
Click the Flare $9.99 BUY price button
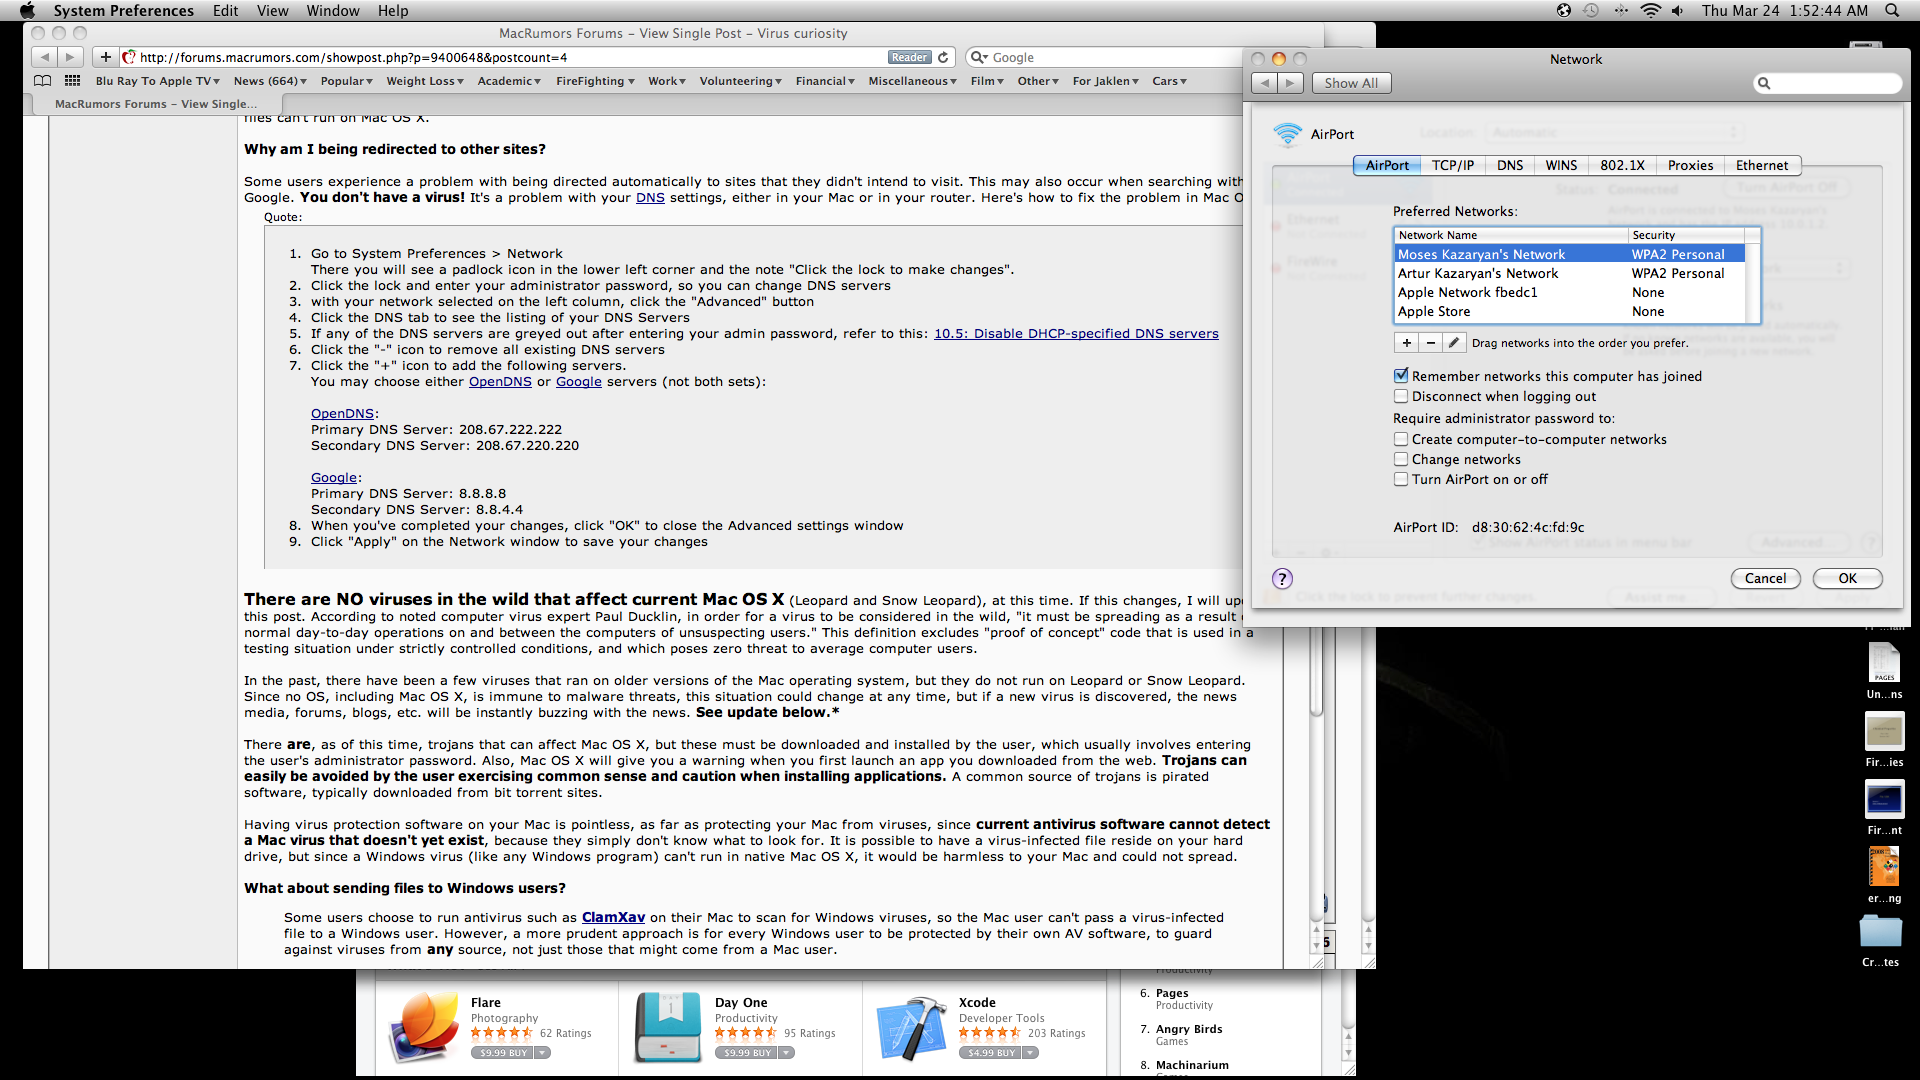[x=503, y=1053]
